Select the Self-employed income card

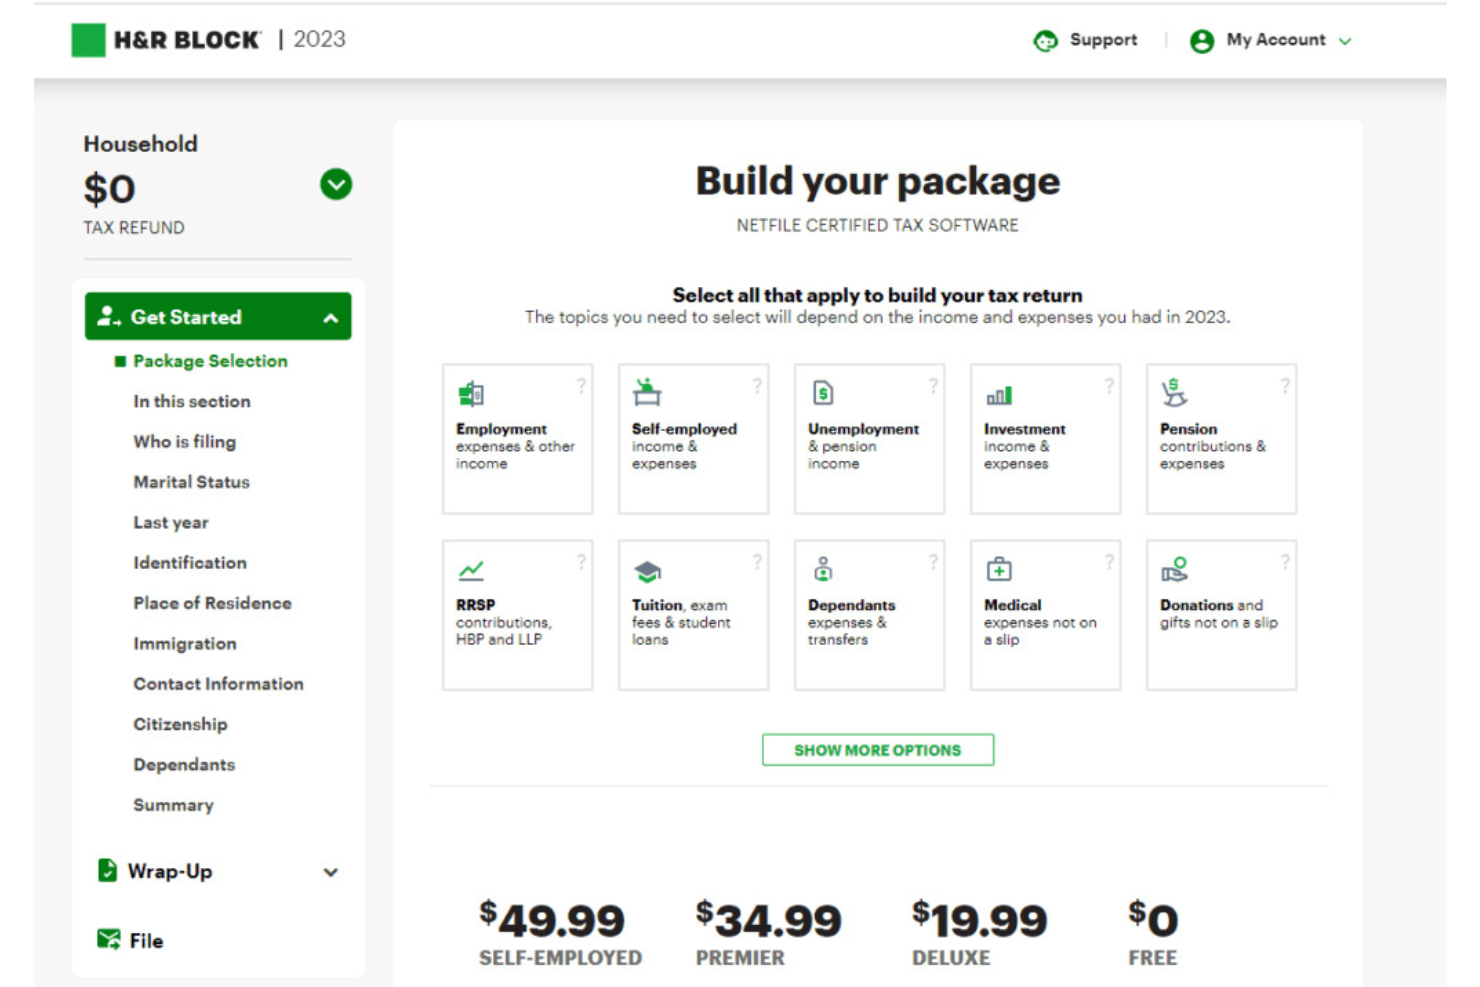[693, 439]
